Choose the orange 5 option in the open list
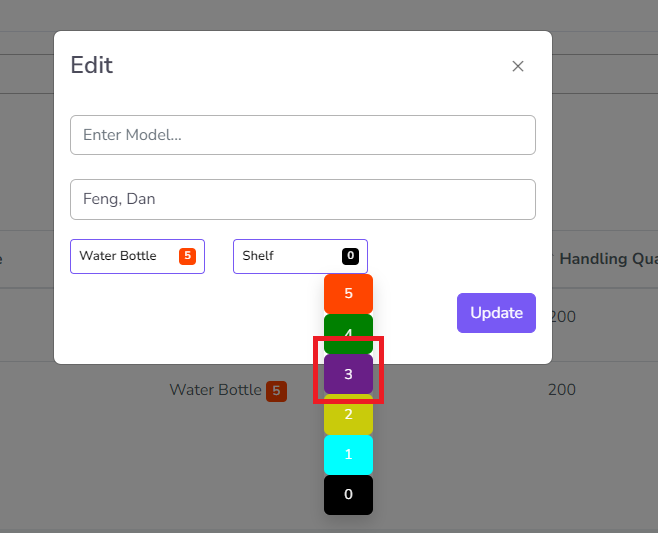The width and height of the screenshot is (658, 533). point(348,294)
